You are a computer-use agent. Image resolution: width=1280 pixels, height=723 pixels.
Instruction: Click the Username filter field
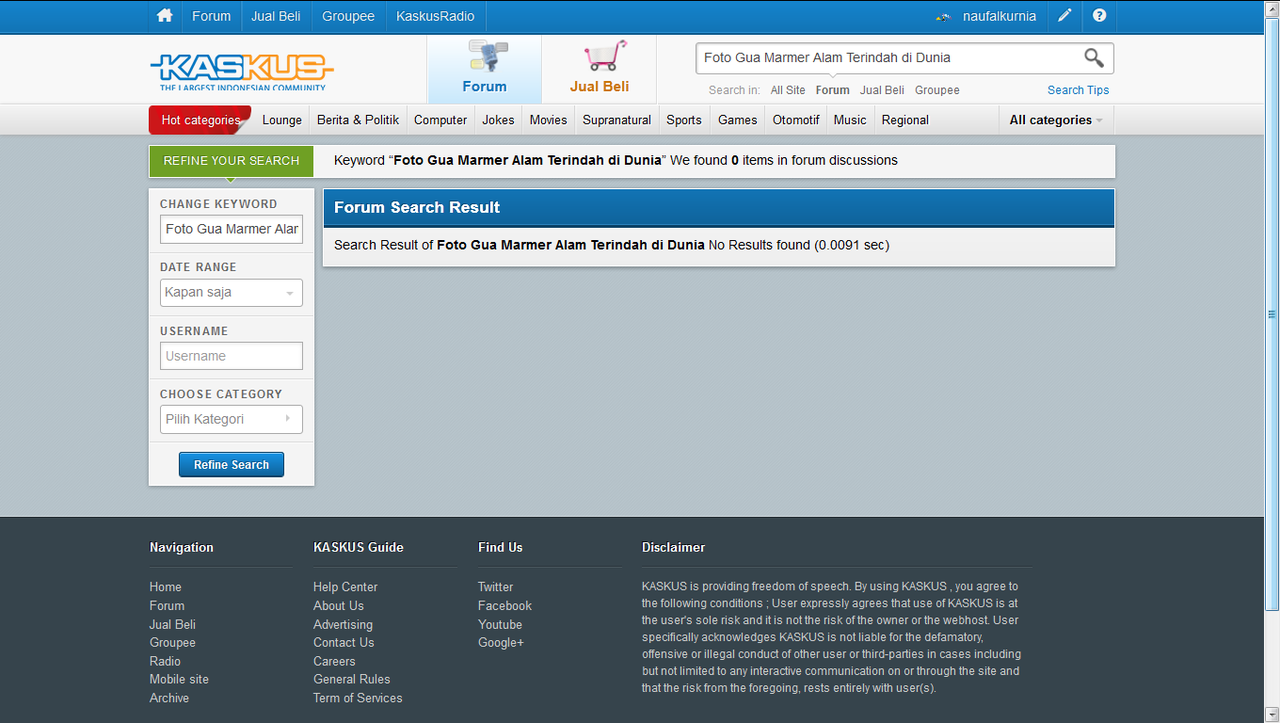coord(231,356)
